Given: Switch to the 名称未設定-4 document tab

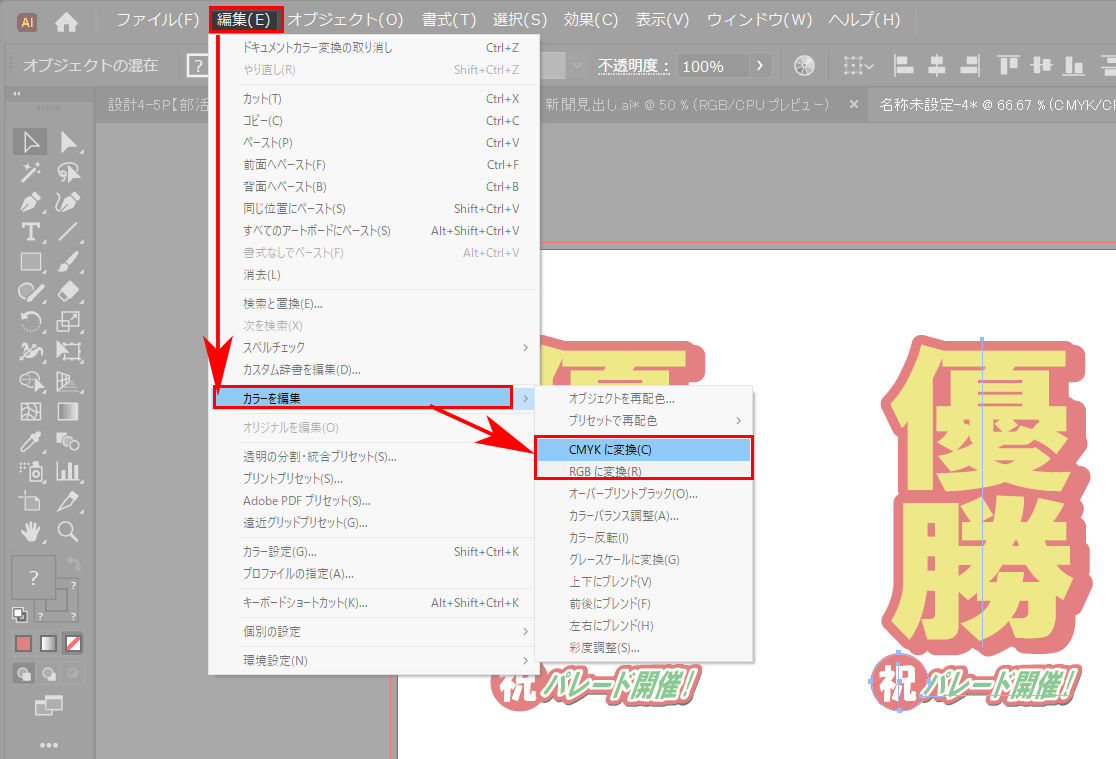Looking at the screenshot, I should click(990, 104).
